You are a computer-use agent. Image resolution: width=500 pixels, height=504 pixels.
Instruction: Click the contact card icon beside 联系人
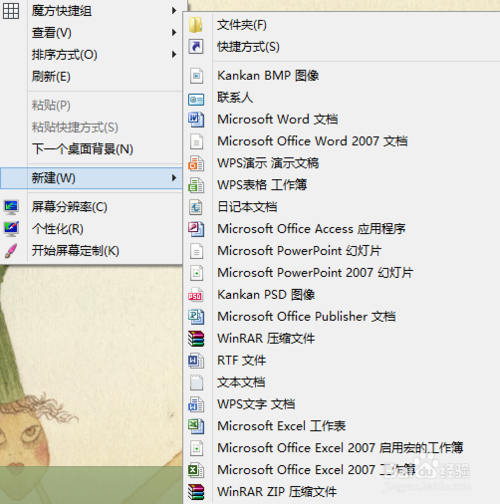coord(196,99)
